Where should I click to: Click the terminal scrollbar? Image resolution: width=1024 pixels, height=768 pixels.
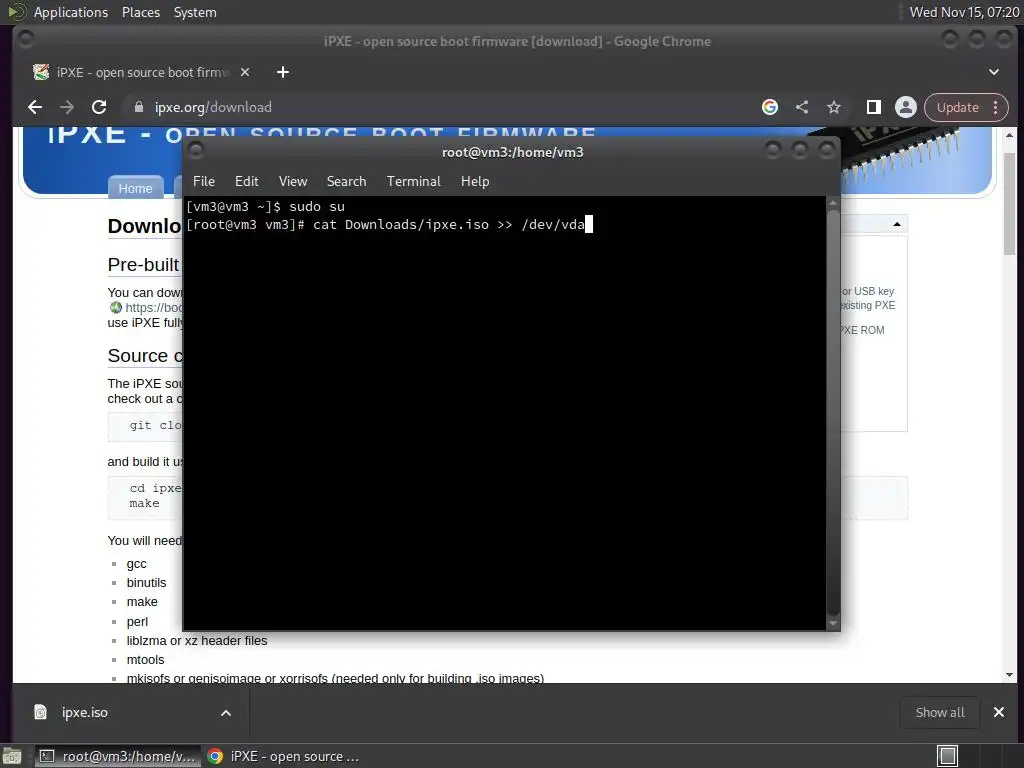833,411
